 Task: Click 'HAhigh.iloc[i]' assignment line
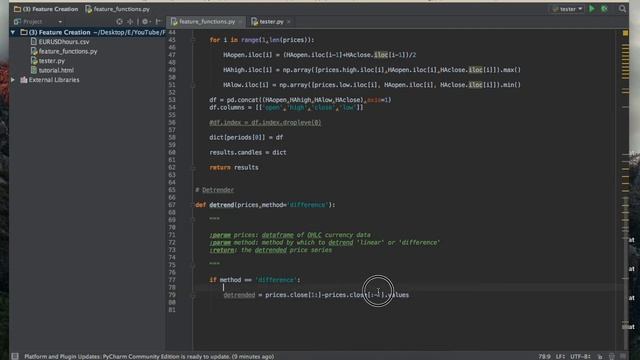pos(372,70)
